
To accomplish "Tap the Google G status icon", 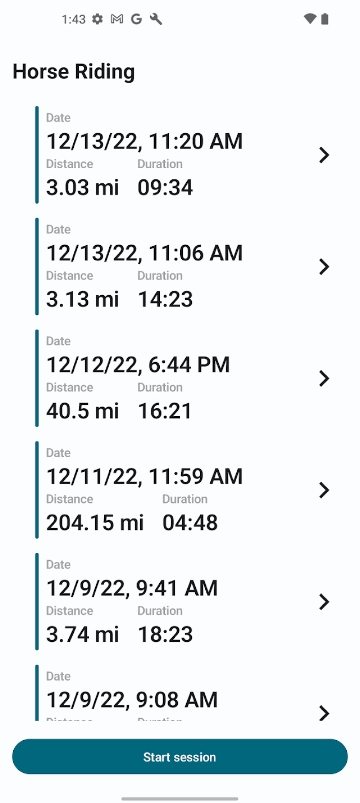I will pos(136,19).
